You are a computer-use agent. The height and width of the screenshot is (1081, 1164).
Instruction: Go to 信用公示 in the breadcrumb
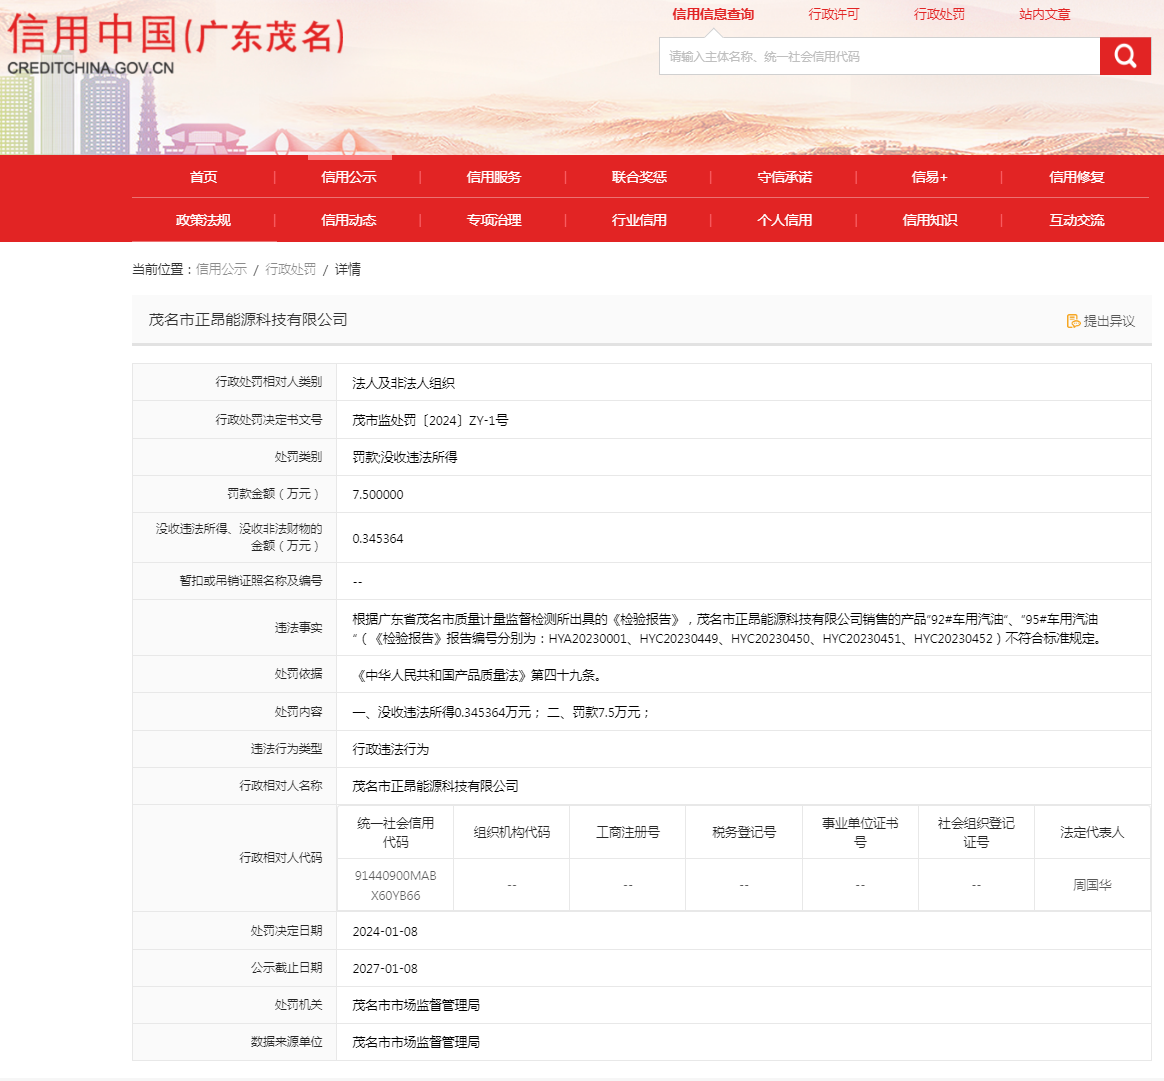click(x=221, y=269)
